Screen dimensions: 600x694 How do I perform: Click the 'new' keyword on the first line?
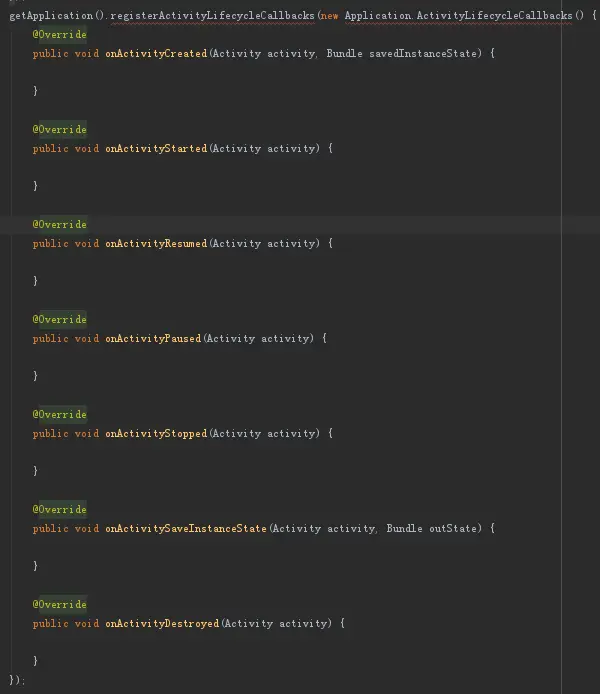(x=330, y=16)
